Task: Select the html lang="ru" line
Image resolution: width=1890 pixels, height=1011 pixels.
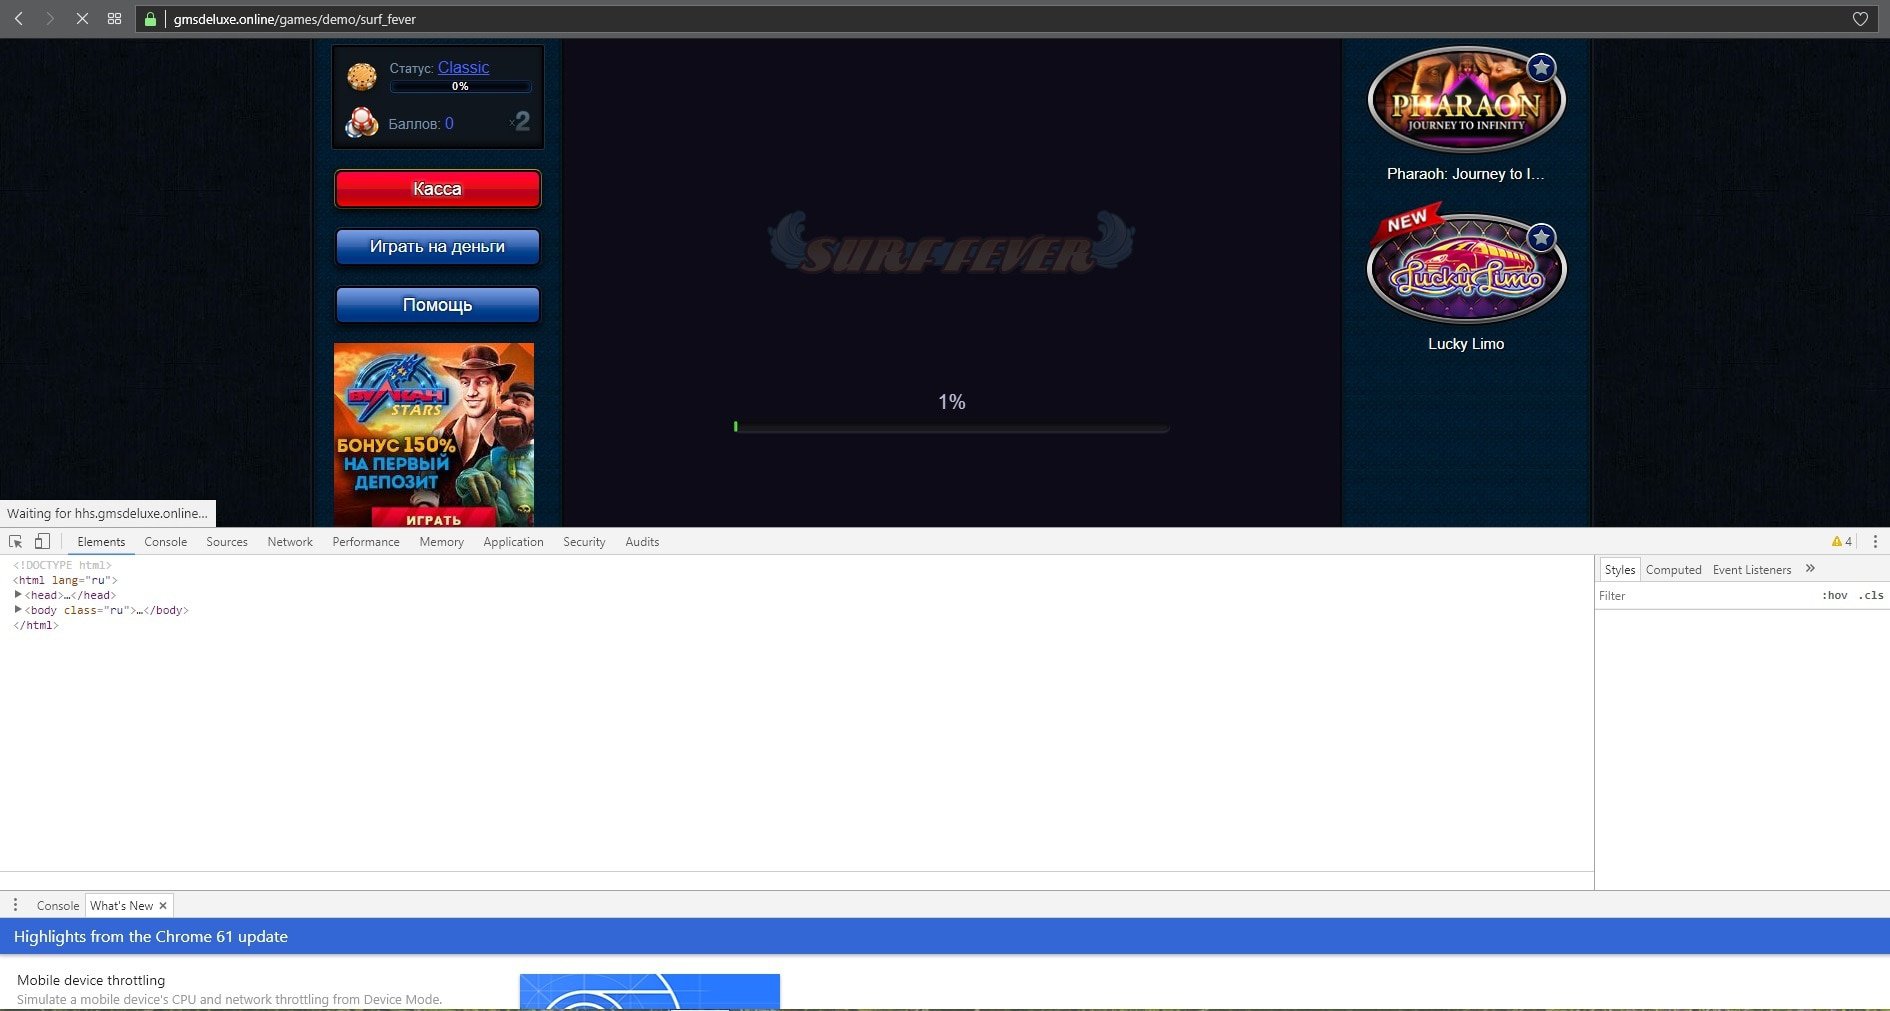Action: [x=65, y=580]
